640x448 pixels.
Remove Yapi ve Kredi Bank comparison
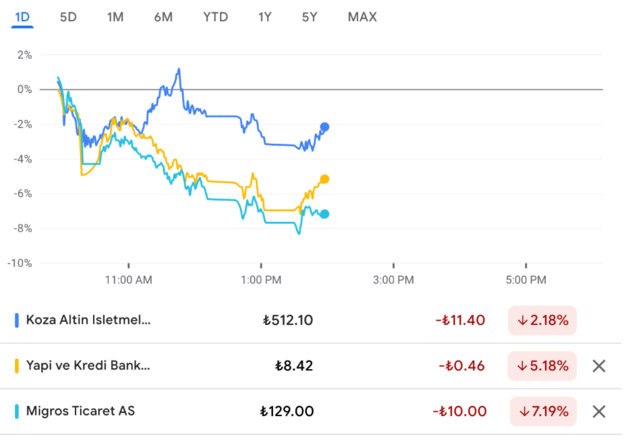[x=599, y=366]
